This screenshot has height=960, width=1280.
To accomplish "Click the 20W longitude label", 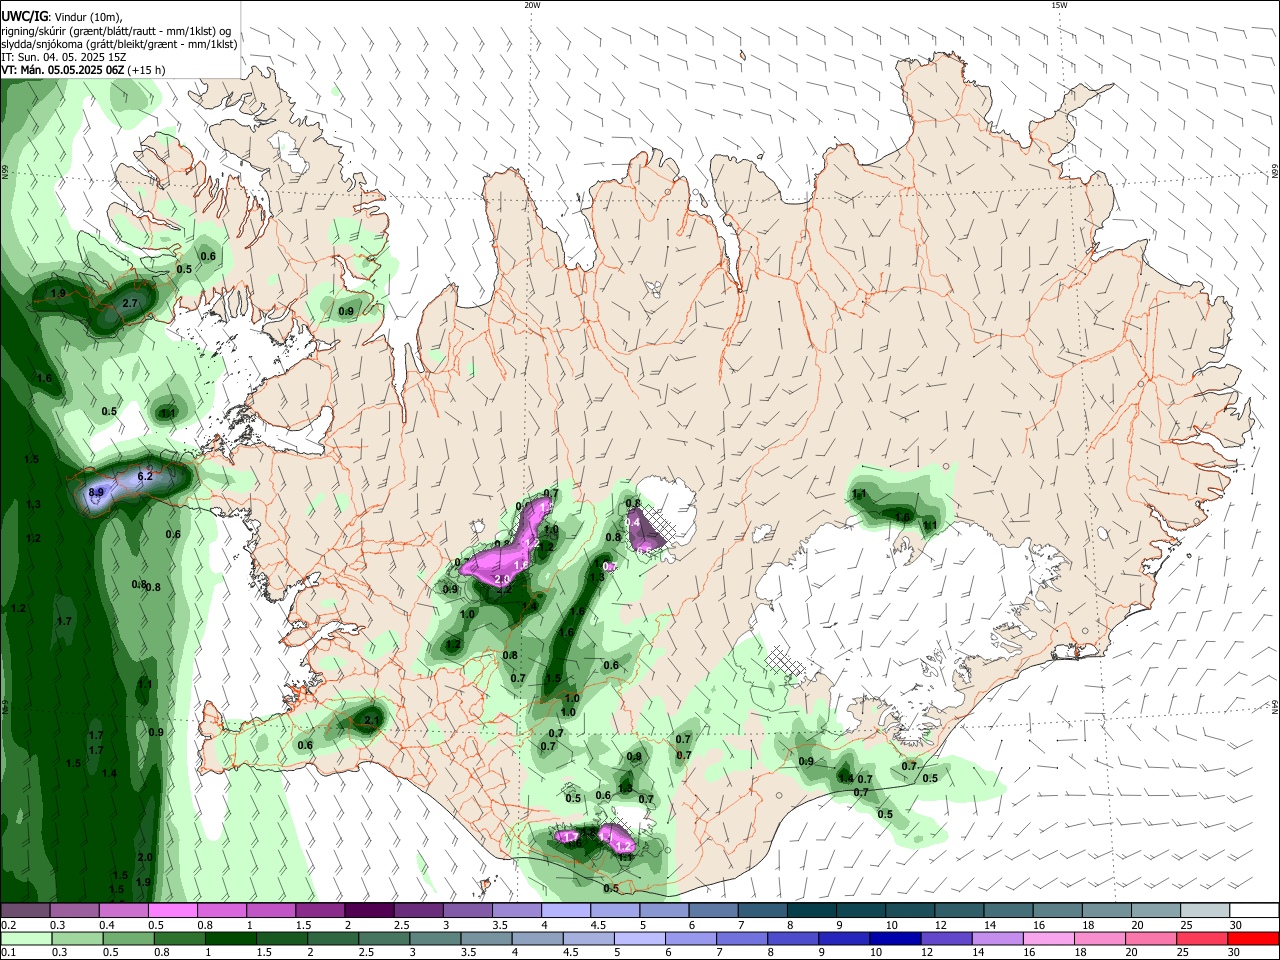I will [x=532, y=5].
